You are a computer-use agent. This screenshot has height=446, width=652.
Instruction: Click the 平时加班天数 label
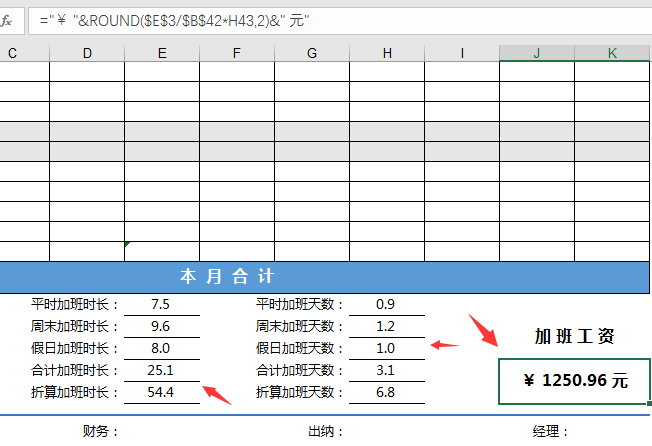coord(300,304)
